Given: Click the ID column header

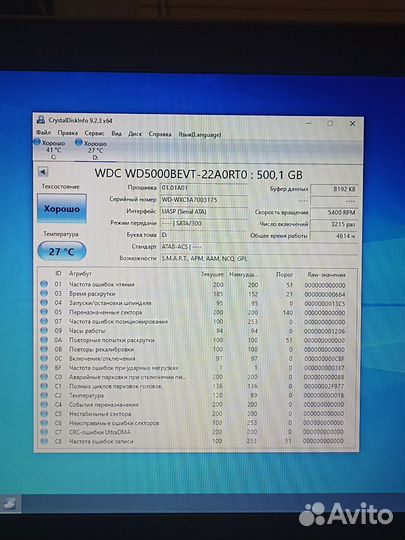Looking at the screenshot, I should tap(58, 273).
